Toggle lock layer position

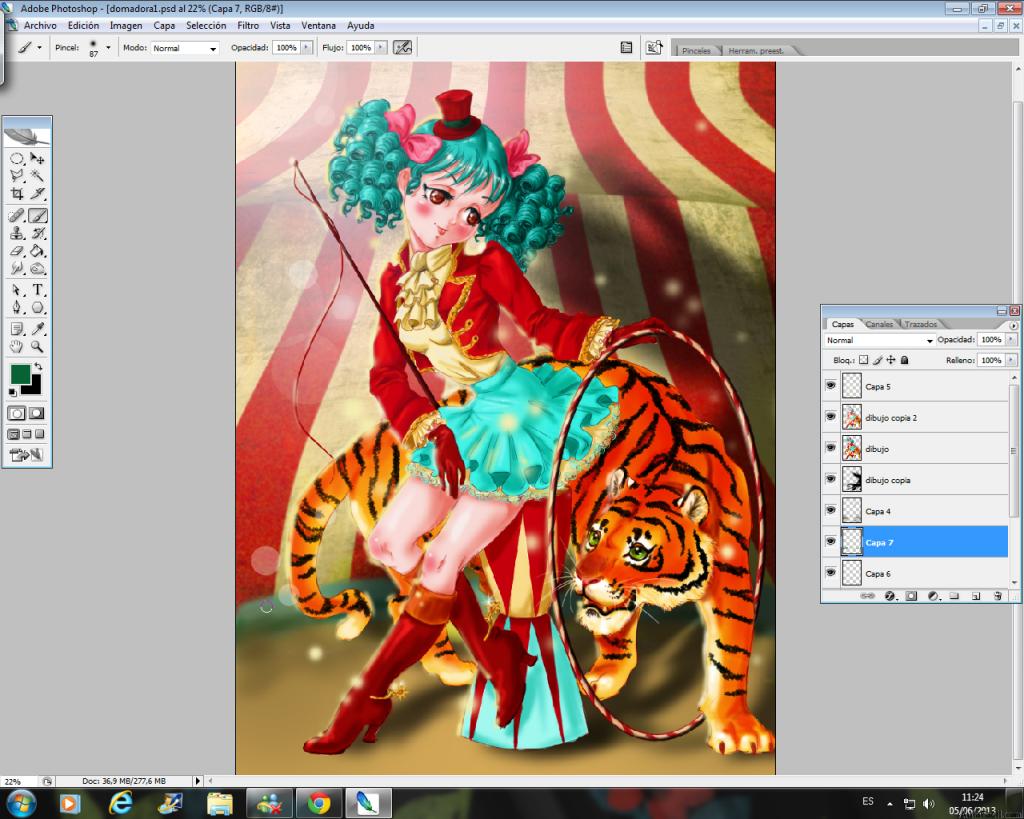891,360
